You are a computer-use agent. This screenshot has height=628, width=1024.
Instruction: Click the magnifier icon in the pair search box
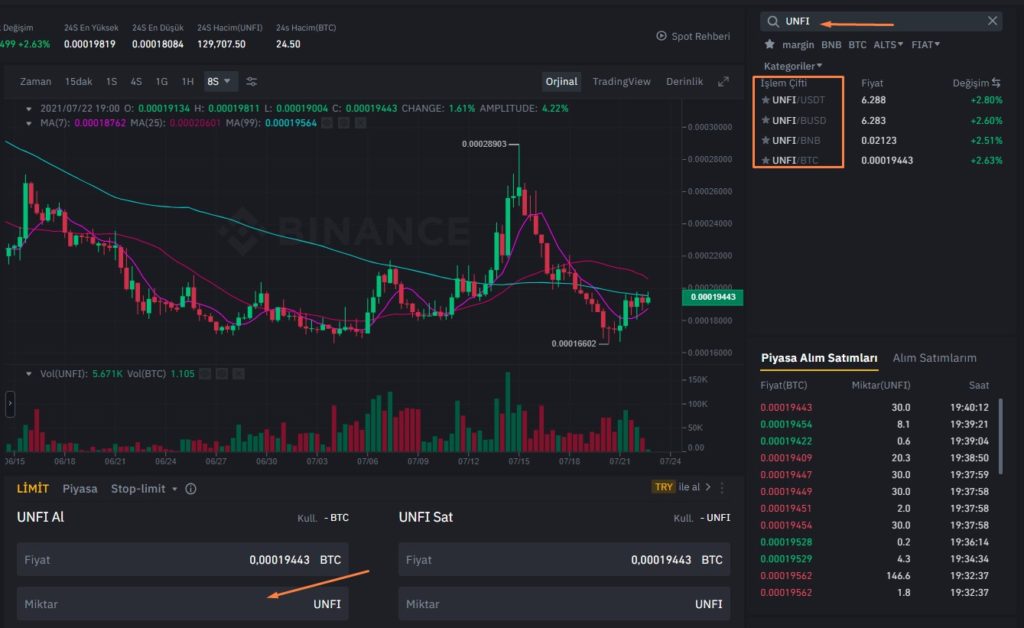point(773,22)
